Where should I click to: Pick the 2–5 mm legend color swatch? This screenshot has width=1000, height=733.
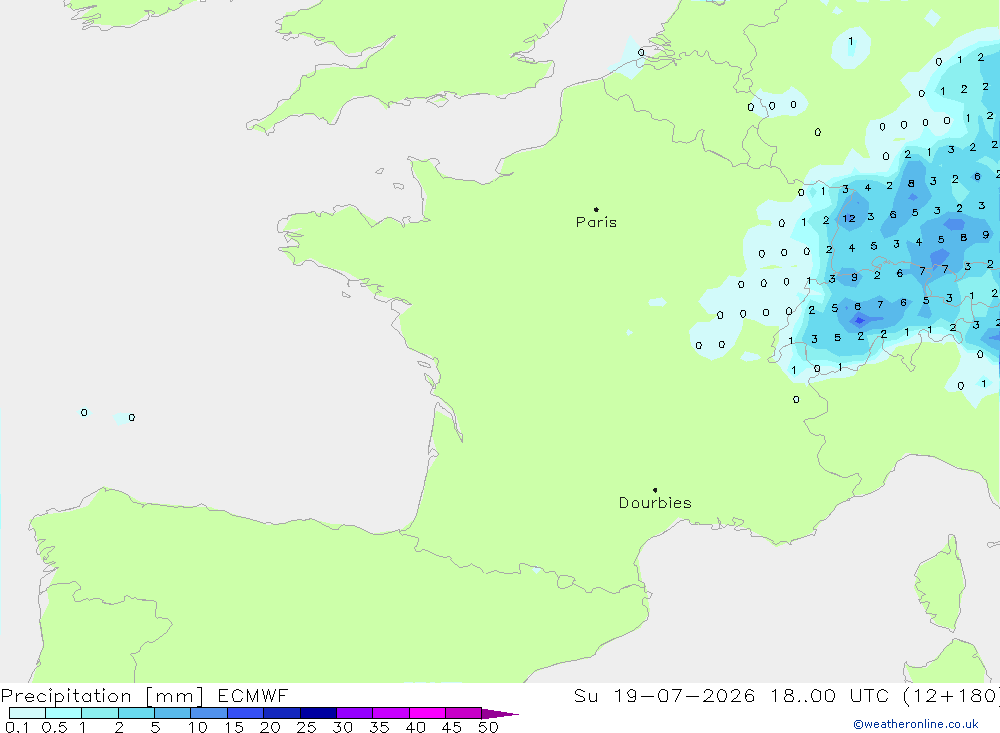(x=136, y=713)
